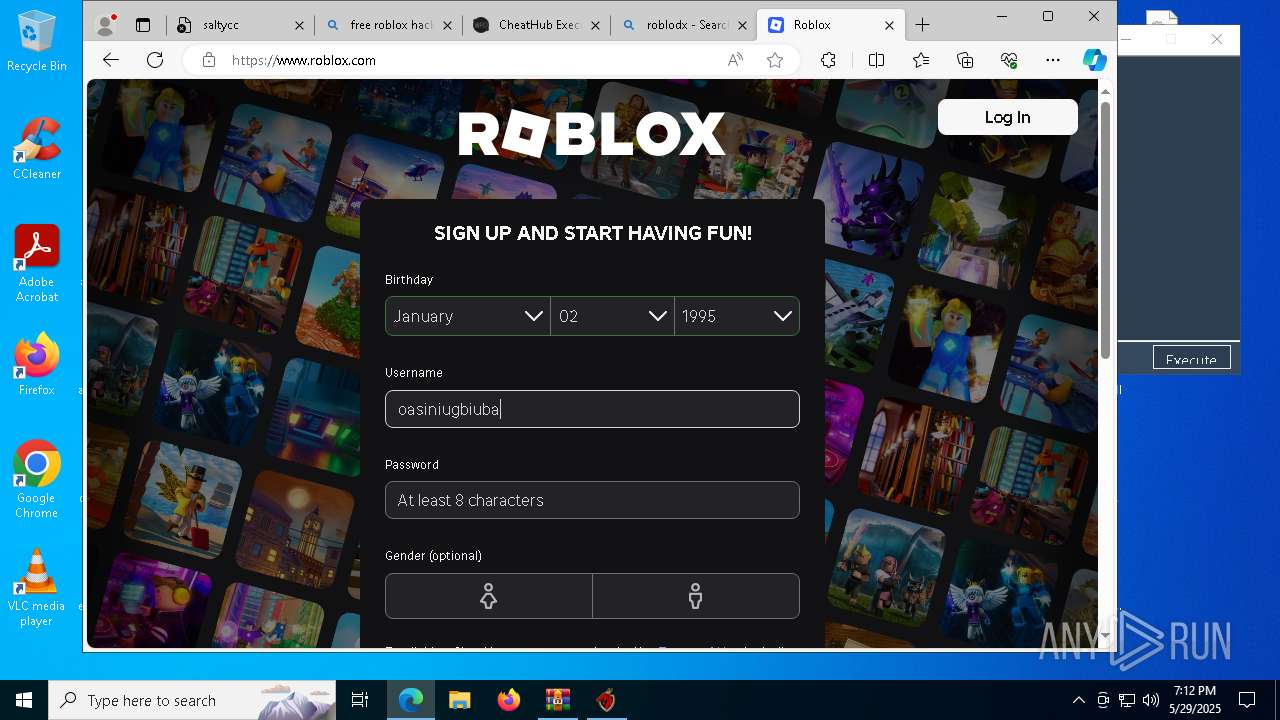Select the male gender option
Viewport: 1280px width, 720px height.
(696, 596)
